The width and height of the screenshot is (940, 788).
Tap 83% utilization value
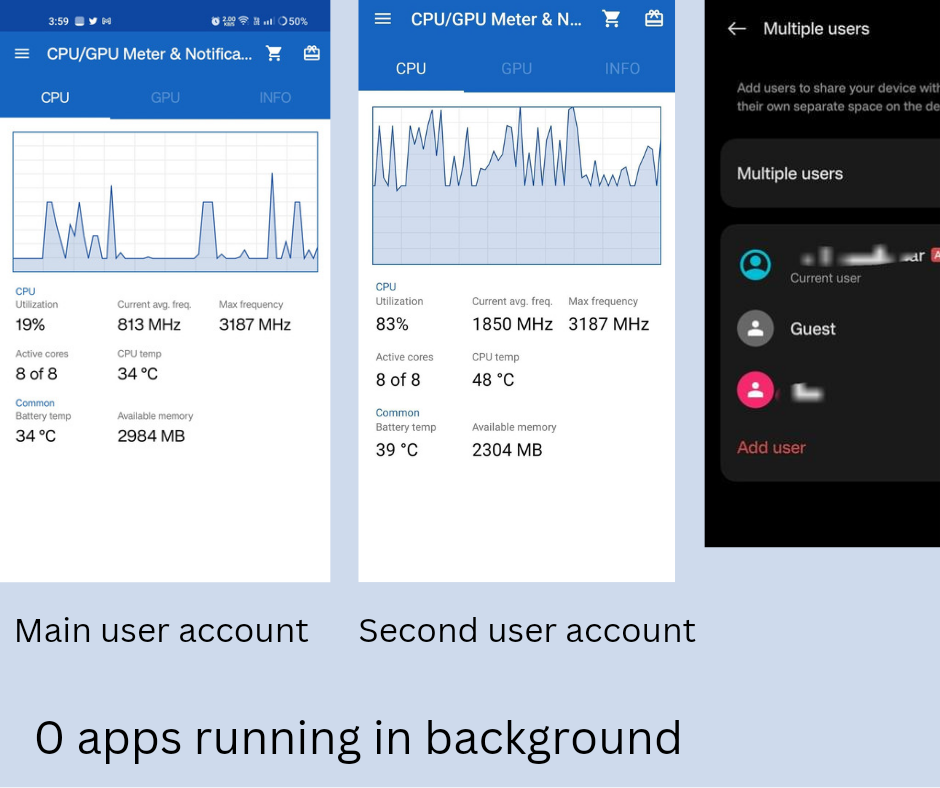[x=392, y=324]
